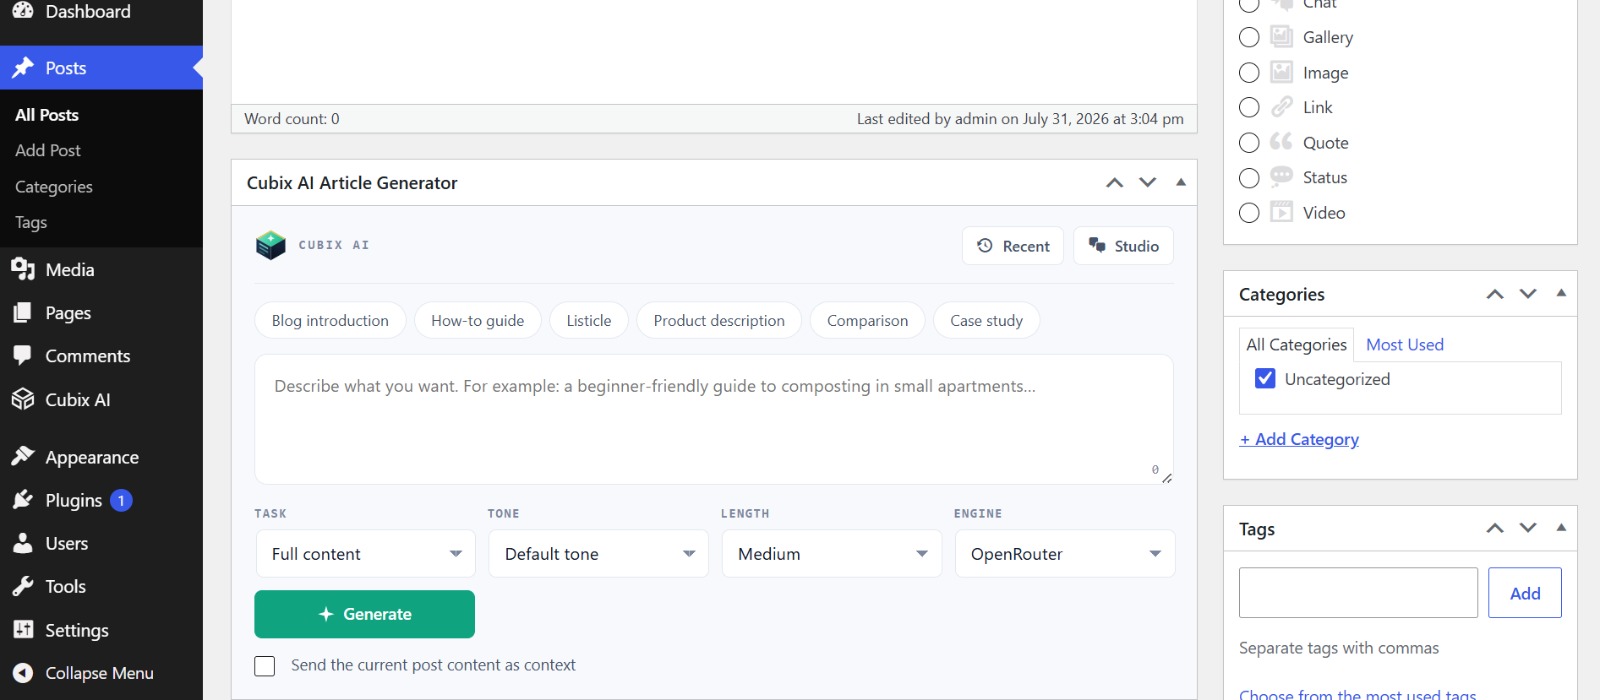The width and height of the screenshot is (1600, 700).
Task: Choose the Comparison preset
Action: [x=868, y=320]
